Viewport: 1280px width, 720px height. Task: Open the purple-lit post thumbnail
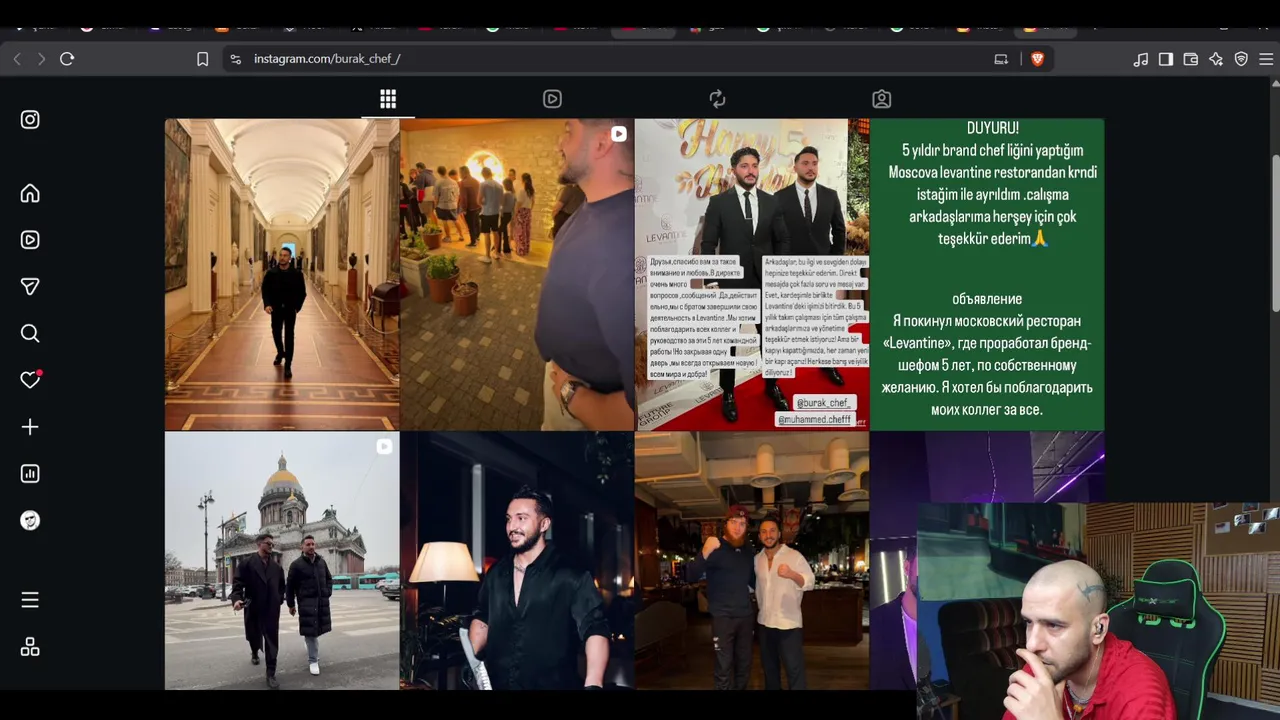pos(987,467)
